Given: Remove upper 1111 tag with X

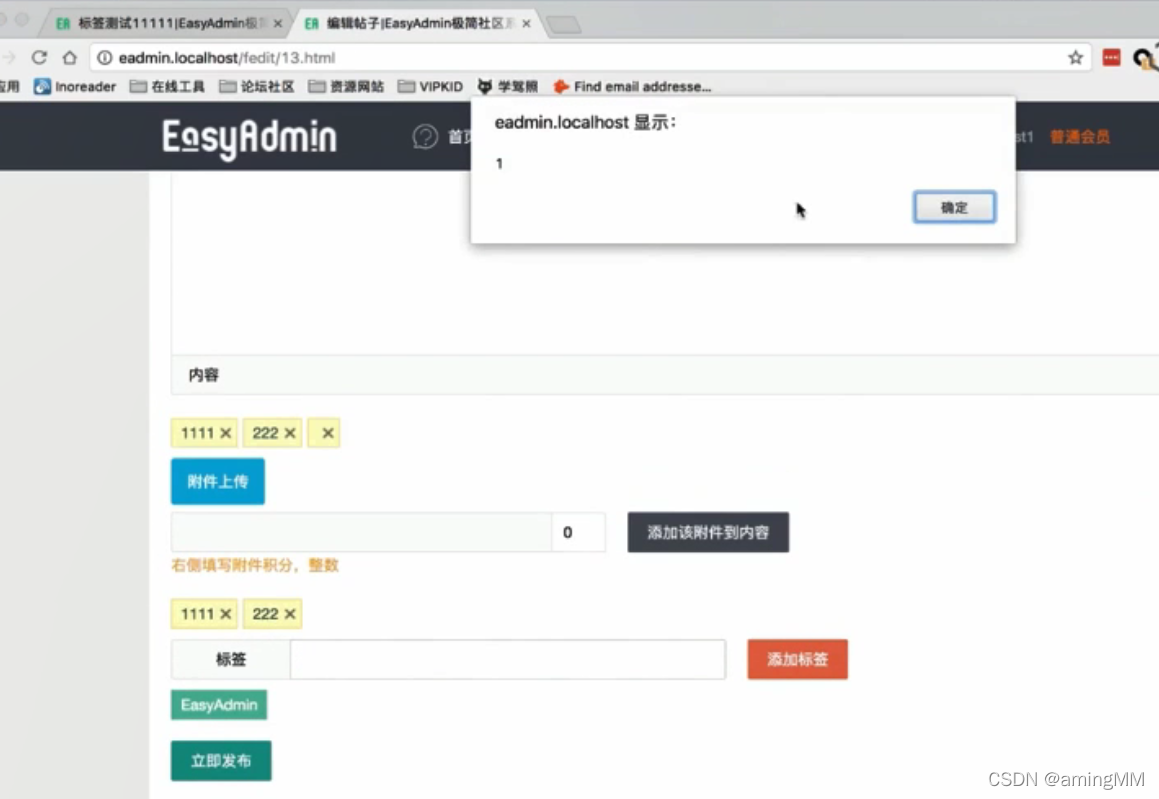Looking at the screenshot, I should tap(225, 433).
